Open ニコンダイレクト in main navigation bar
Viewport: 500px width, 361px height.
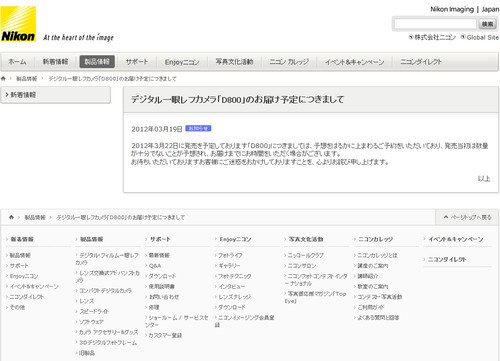pyautogui.click(x=421, y=62)
